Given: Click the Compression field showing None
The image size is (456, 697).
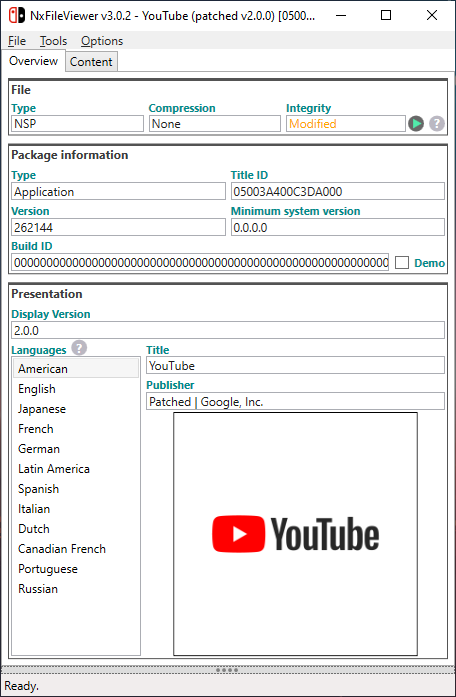Looking at the screenshot, I should click(215, 124).
